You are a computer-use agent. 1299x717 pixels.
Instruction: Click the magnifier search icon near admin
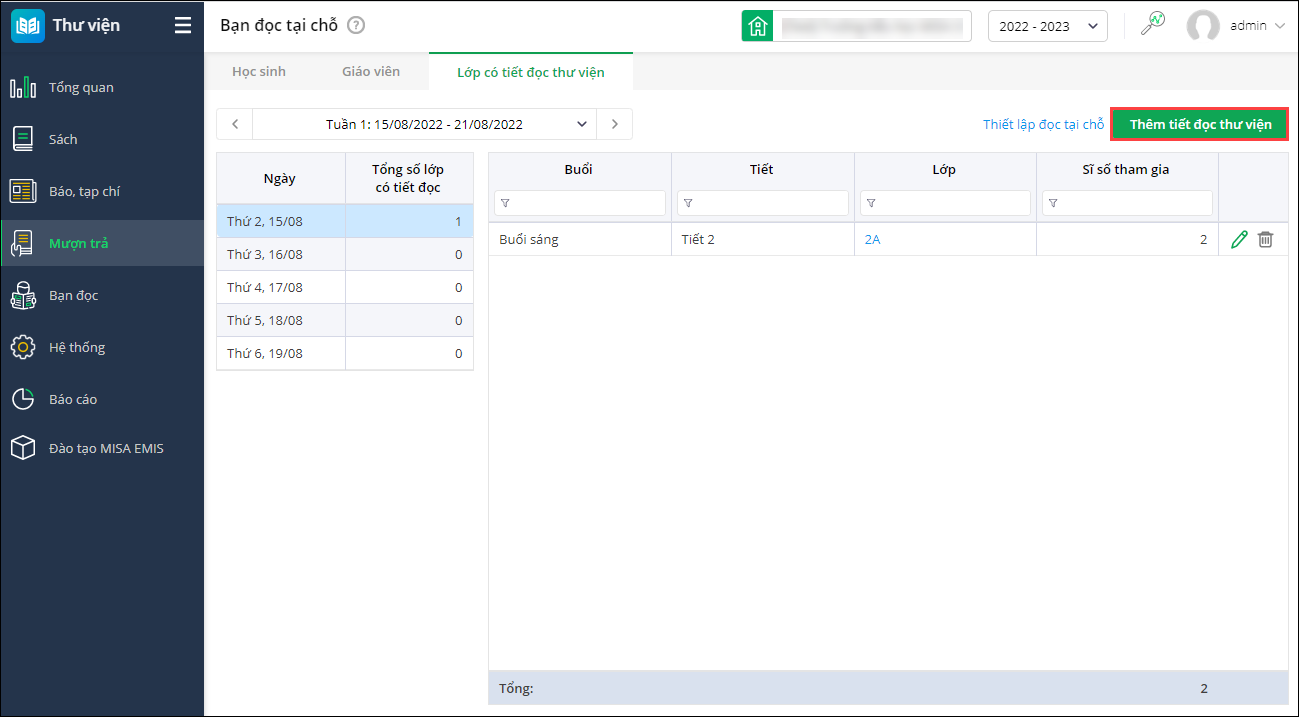pos(1153,25)
